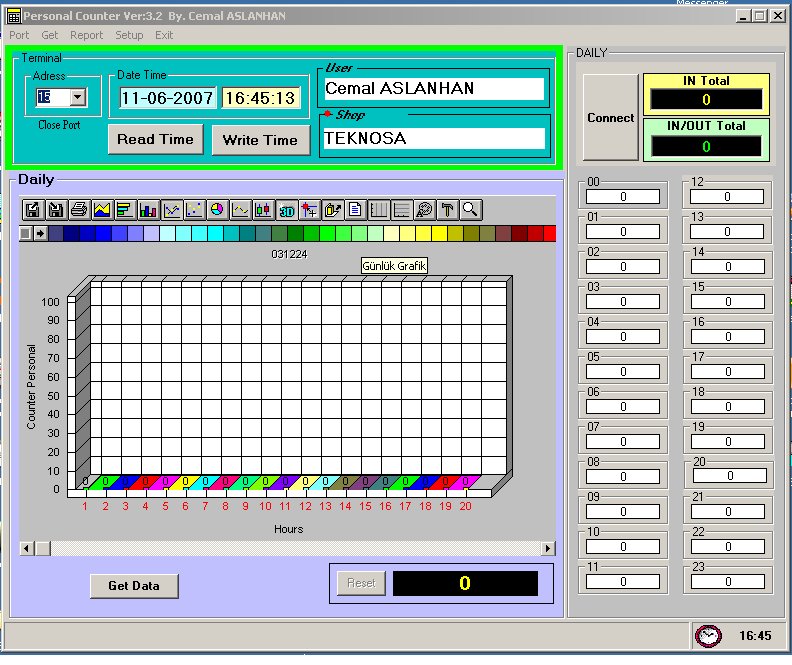Click the hour 23 count field

coord(728,582)
